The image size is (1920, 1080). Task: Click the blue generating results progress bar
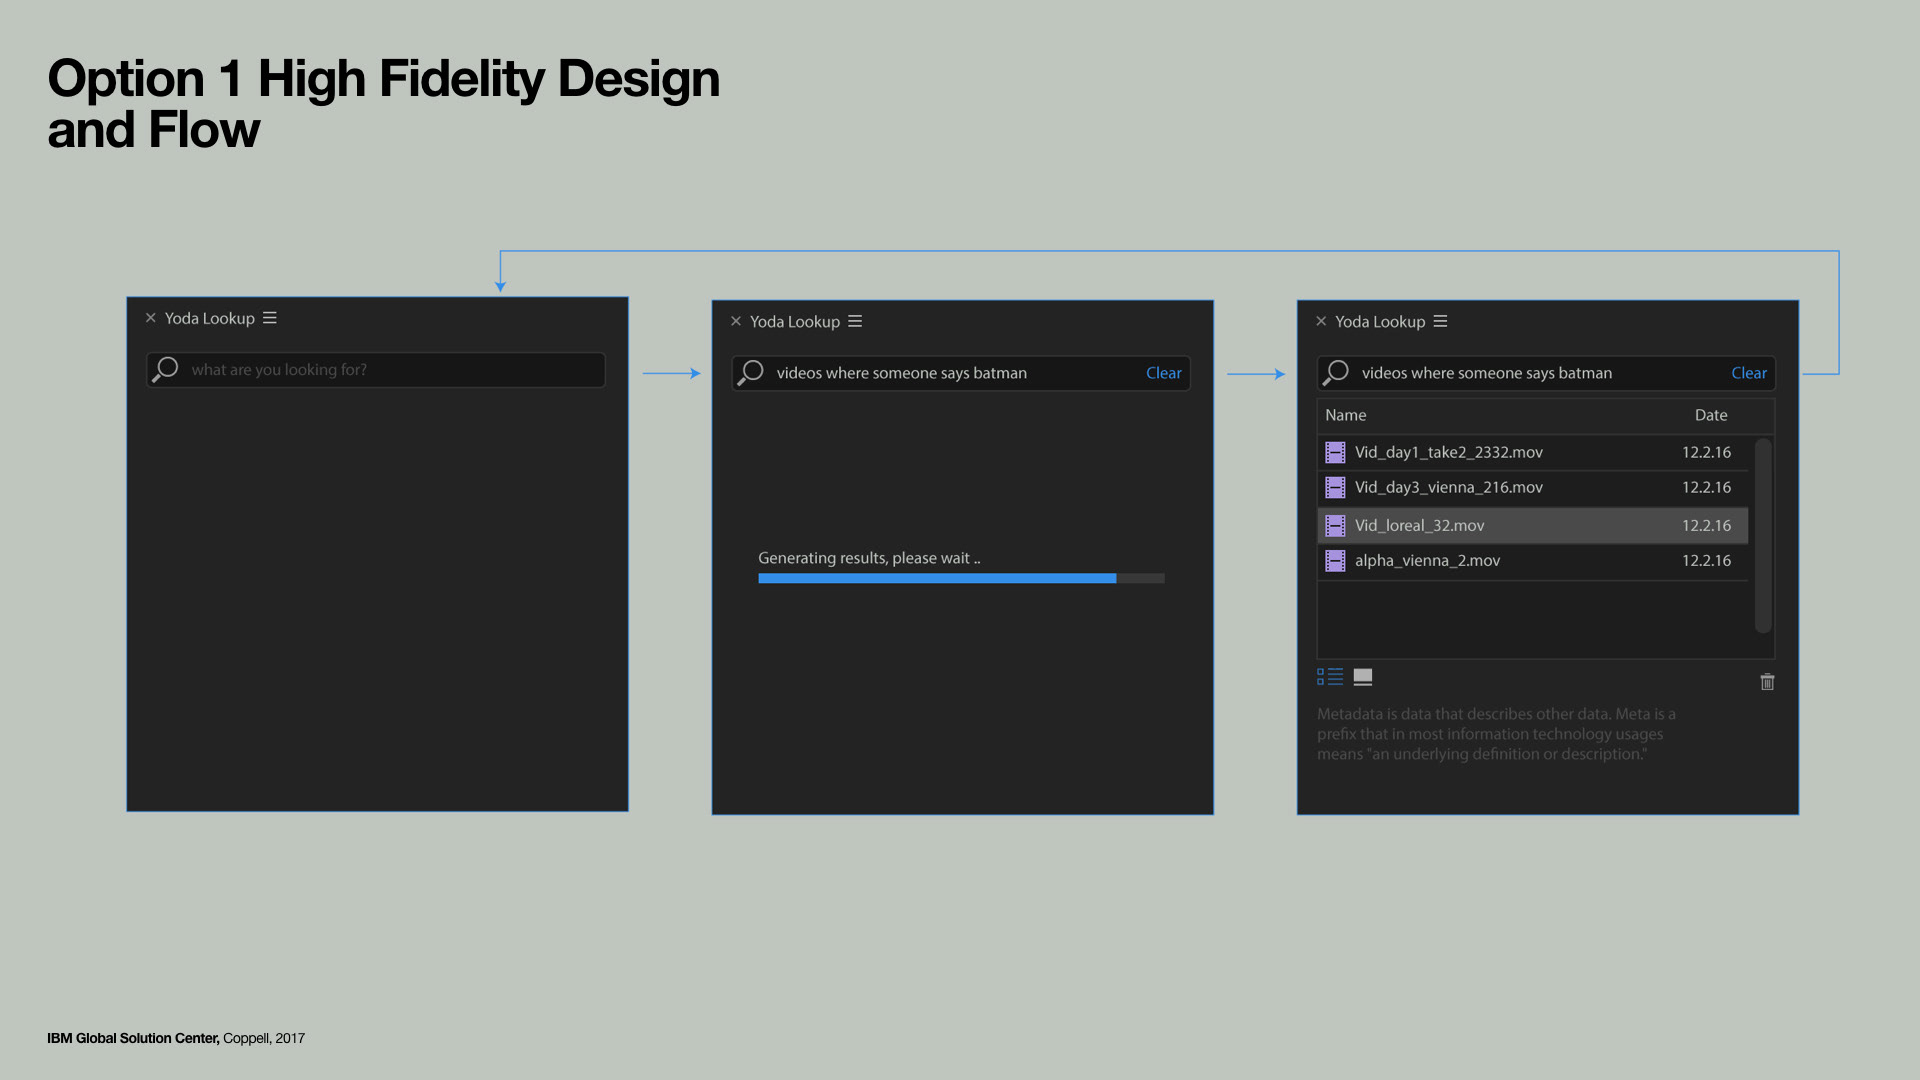click(x=937, y=578)
